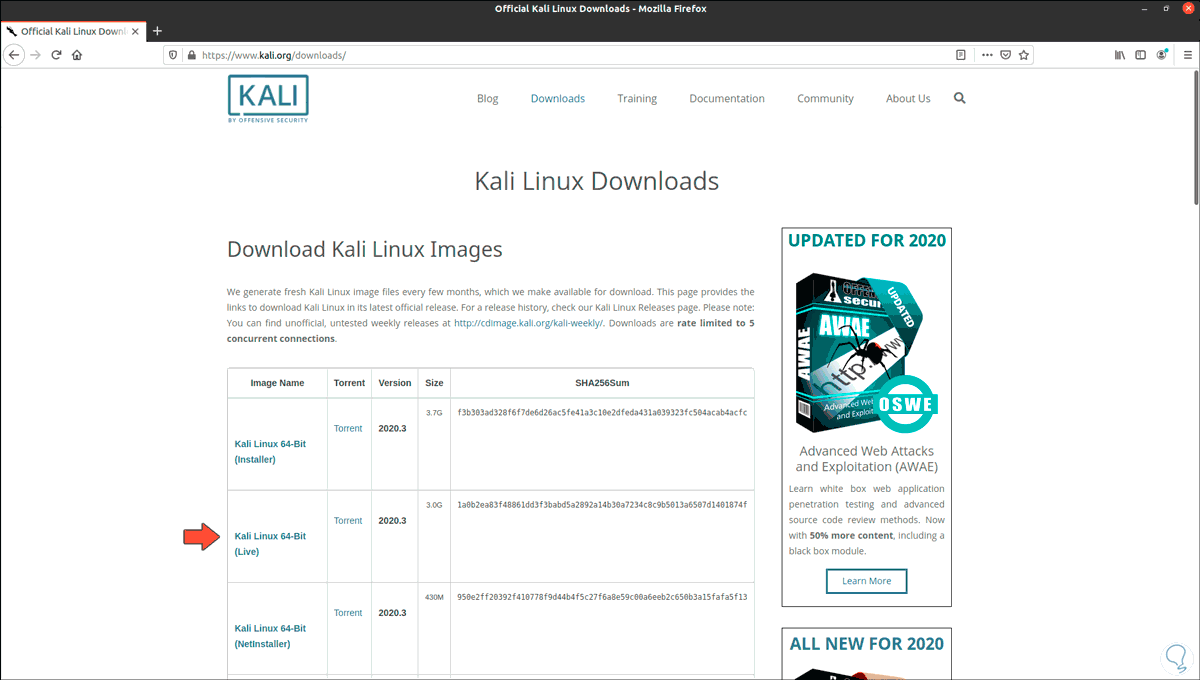Click Kali Linux 64-Bit (Installer) link

pos(270,451)
